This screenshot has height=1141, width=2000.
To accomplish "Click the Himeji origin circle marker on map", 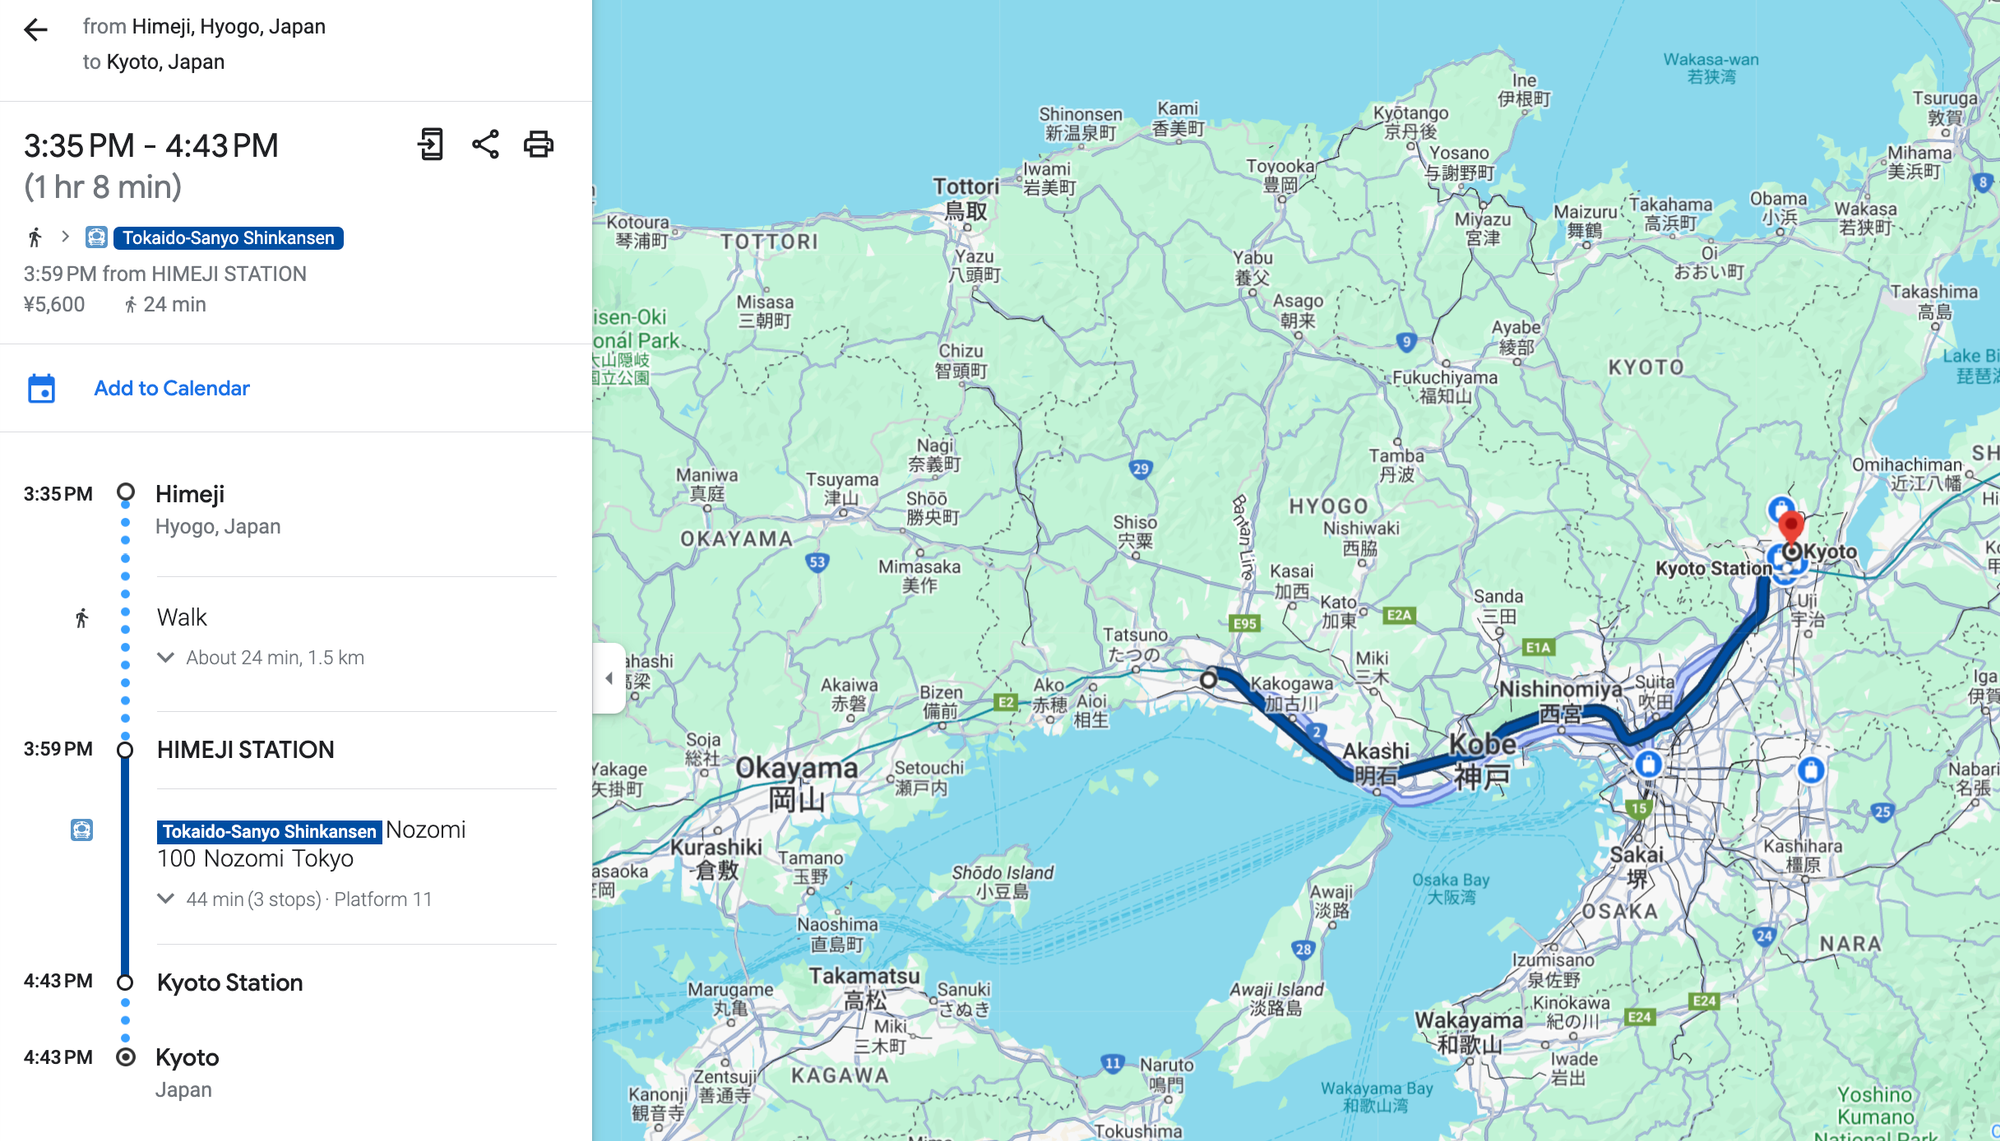I will 1208,679.
